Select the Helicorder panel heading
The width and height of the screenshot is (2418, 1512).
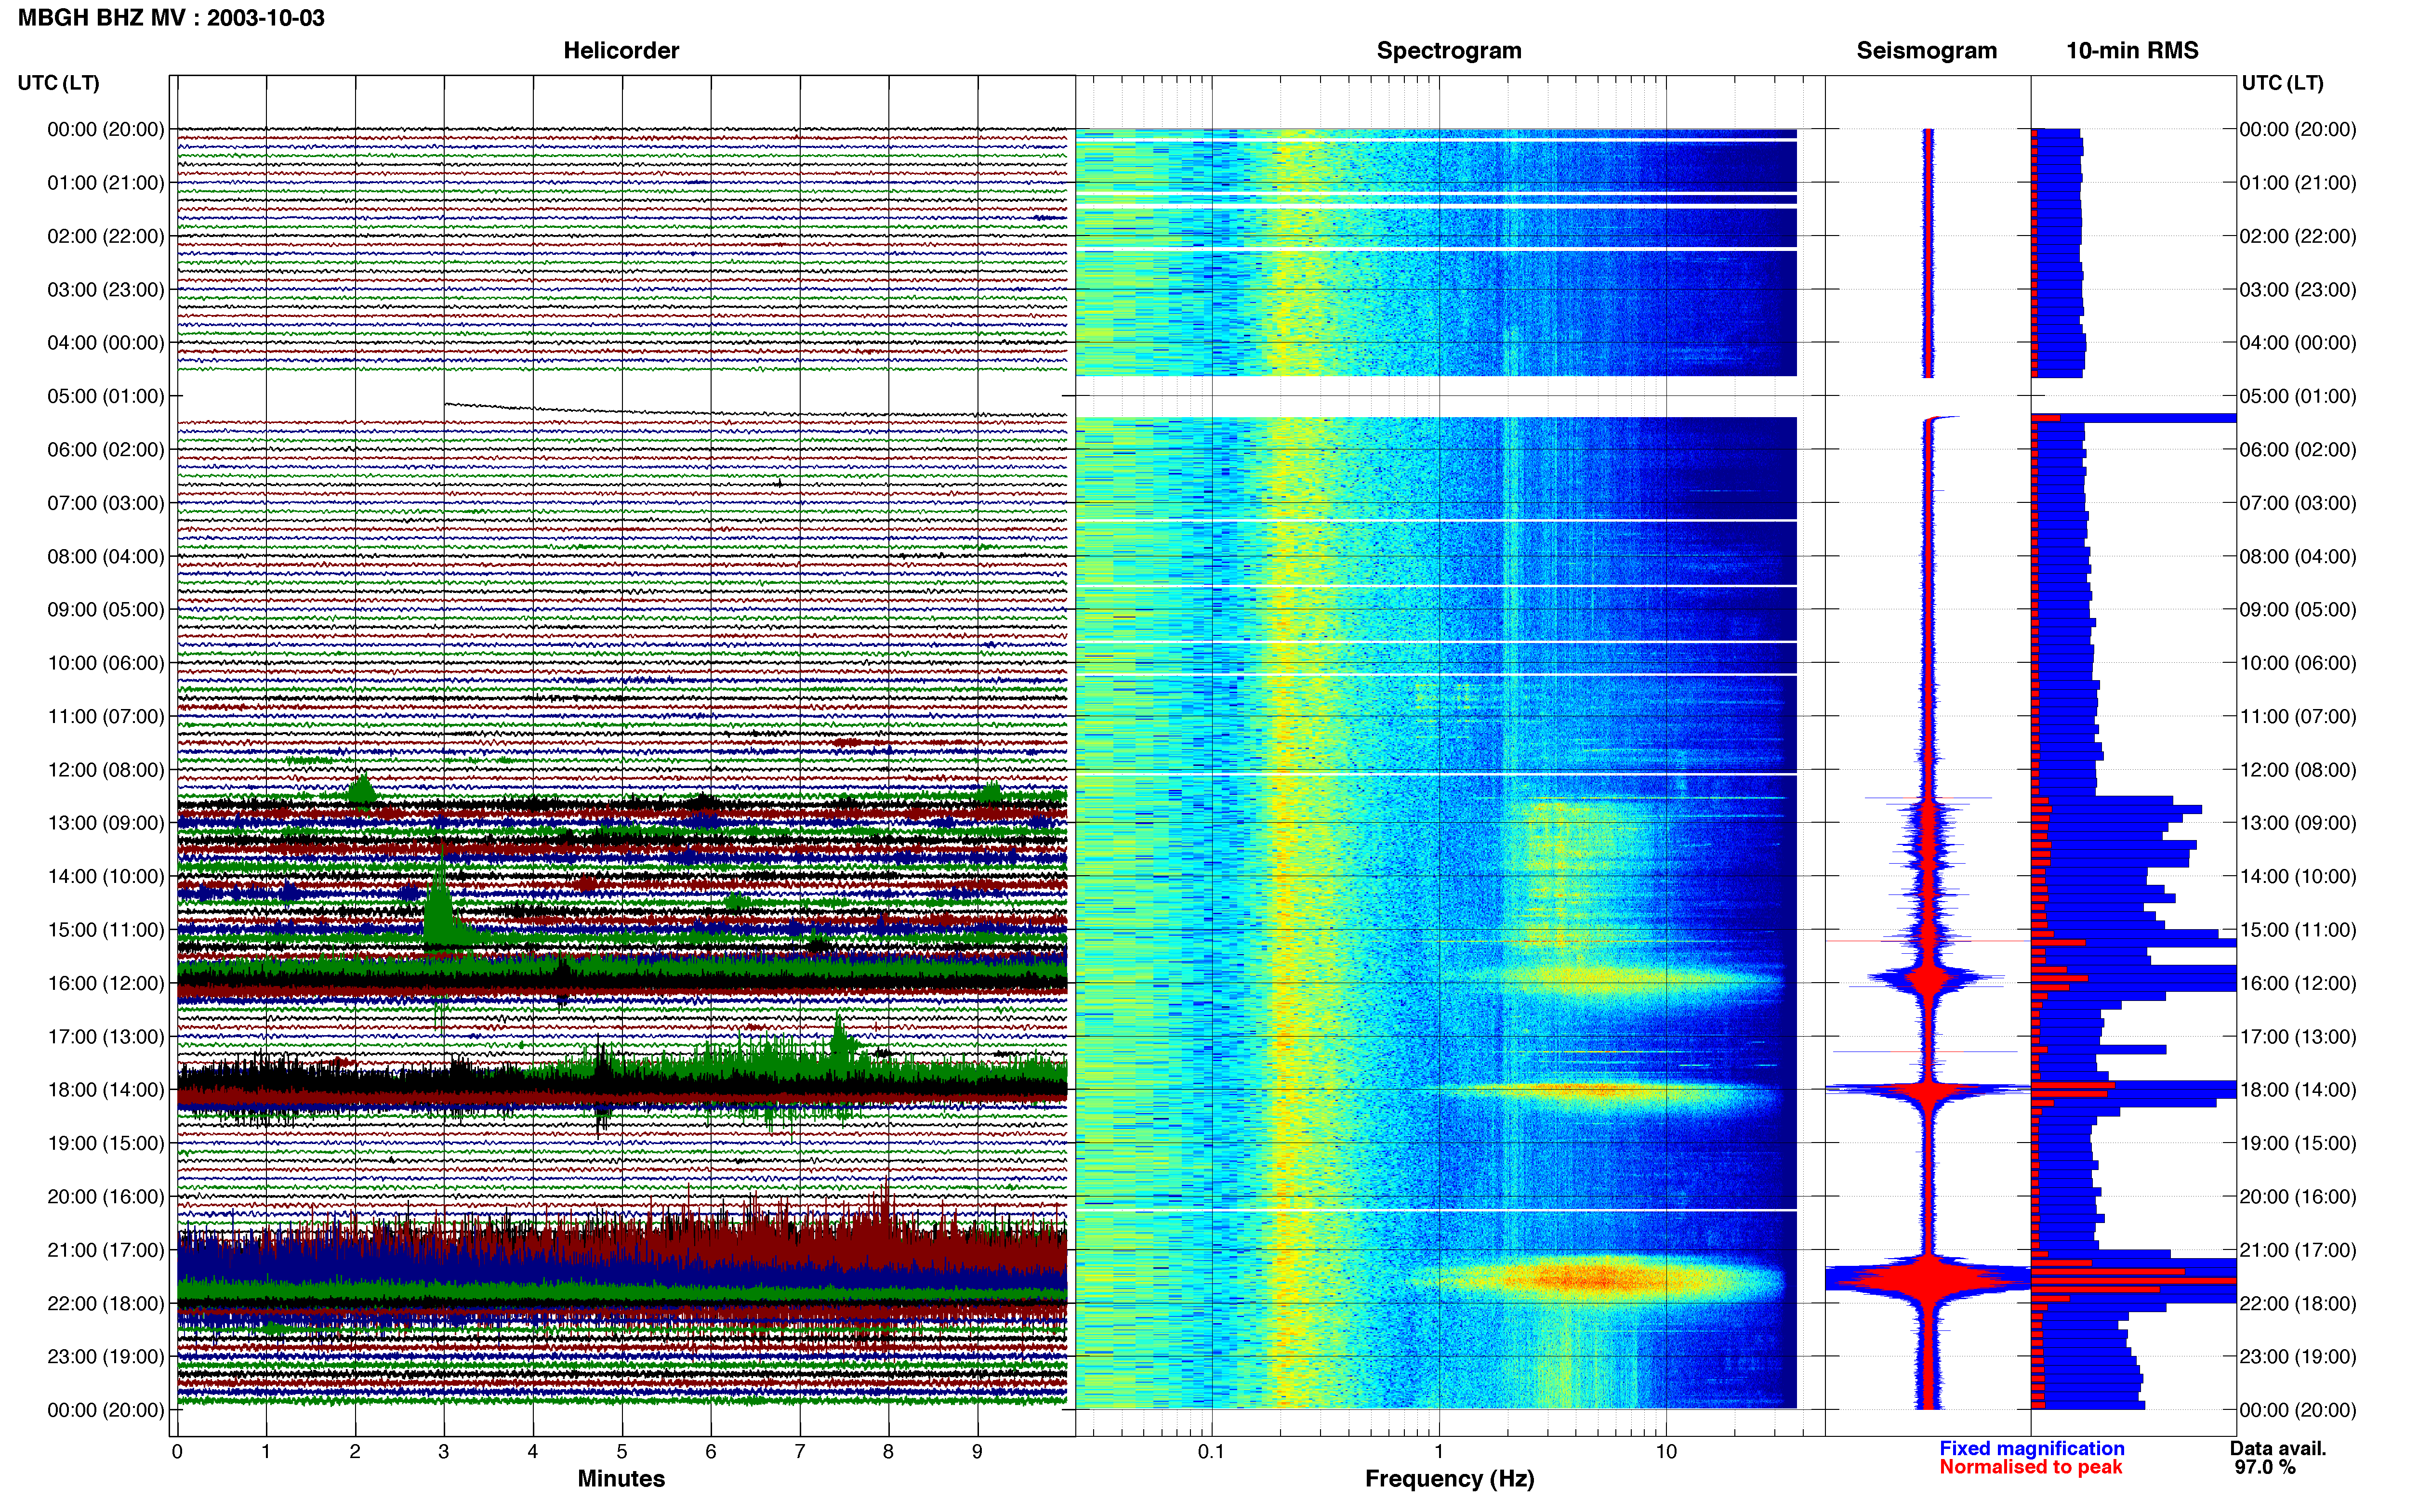621,50
